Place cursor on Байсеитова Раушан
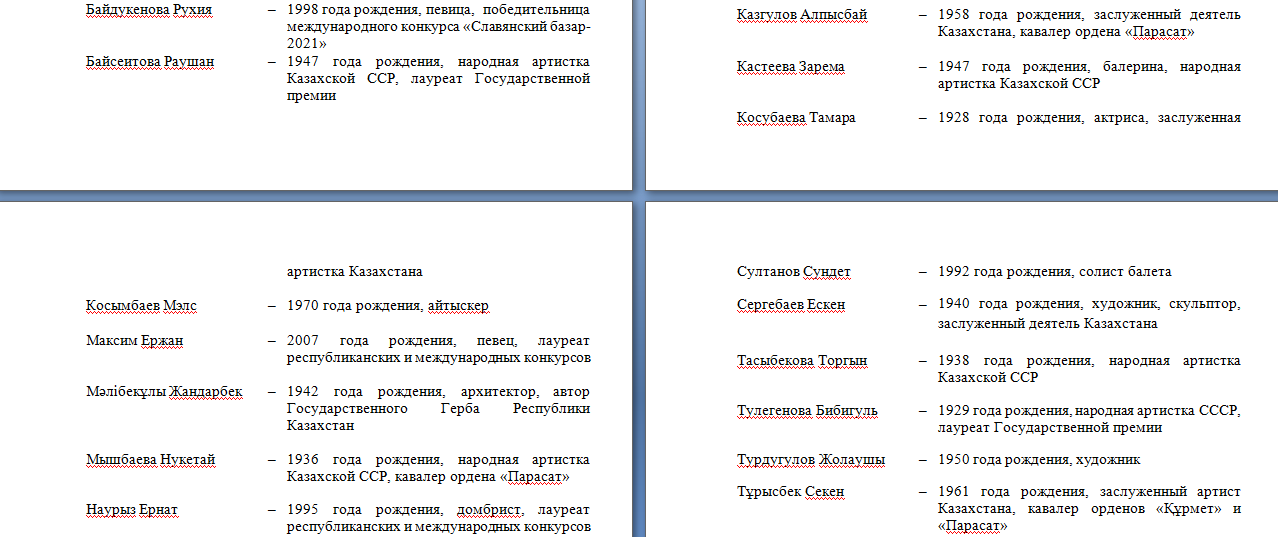1278x537 pixels. click(150, 62)
